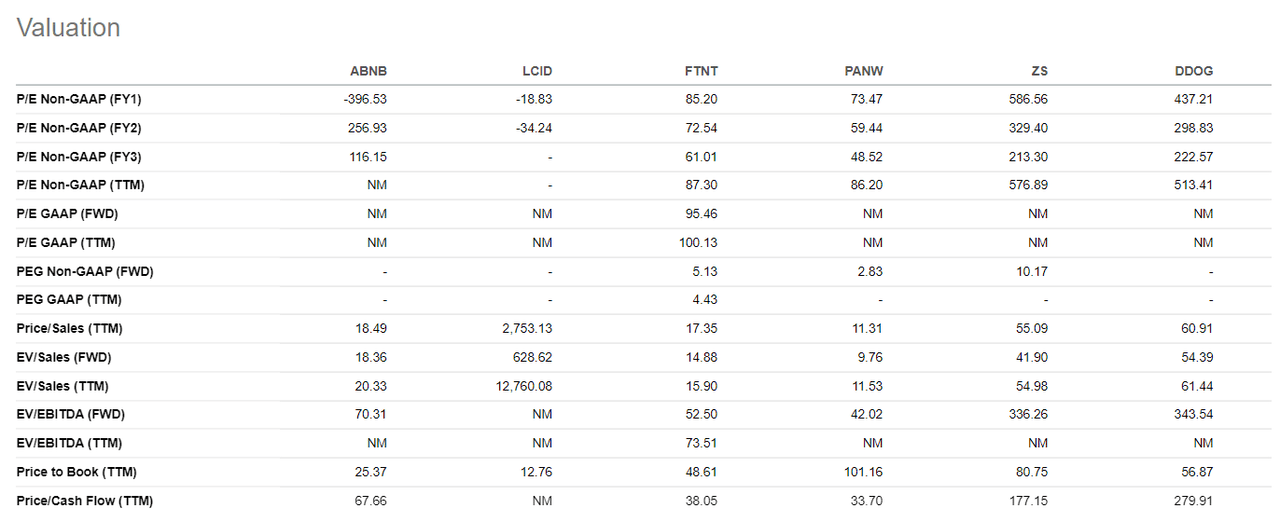Click the Valuation section heading
Screen dimensions: 1280x522
pyautogui.click(x=68, y=28)
